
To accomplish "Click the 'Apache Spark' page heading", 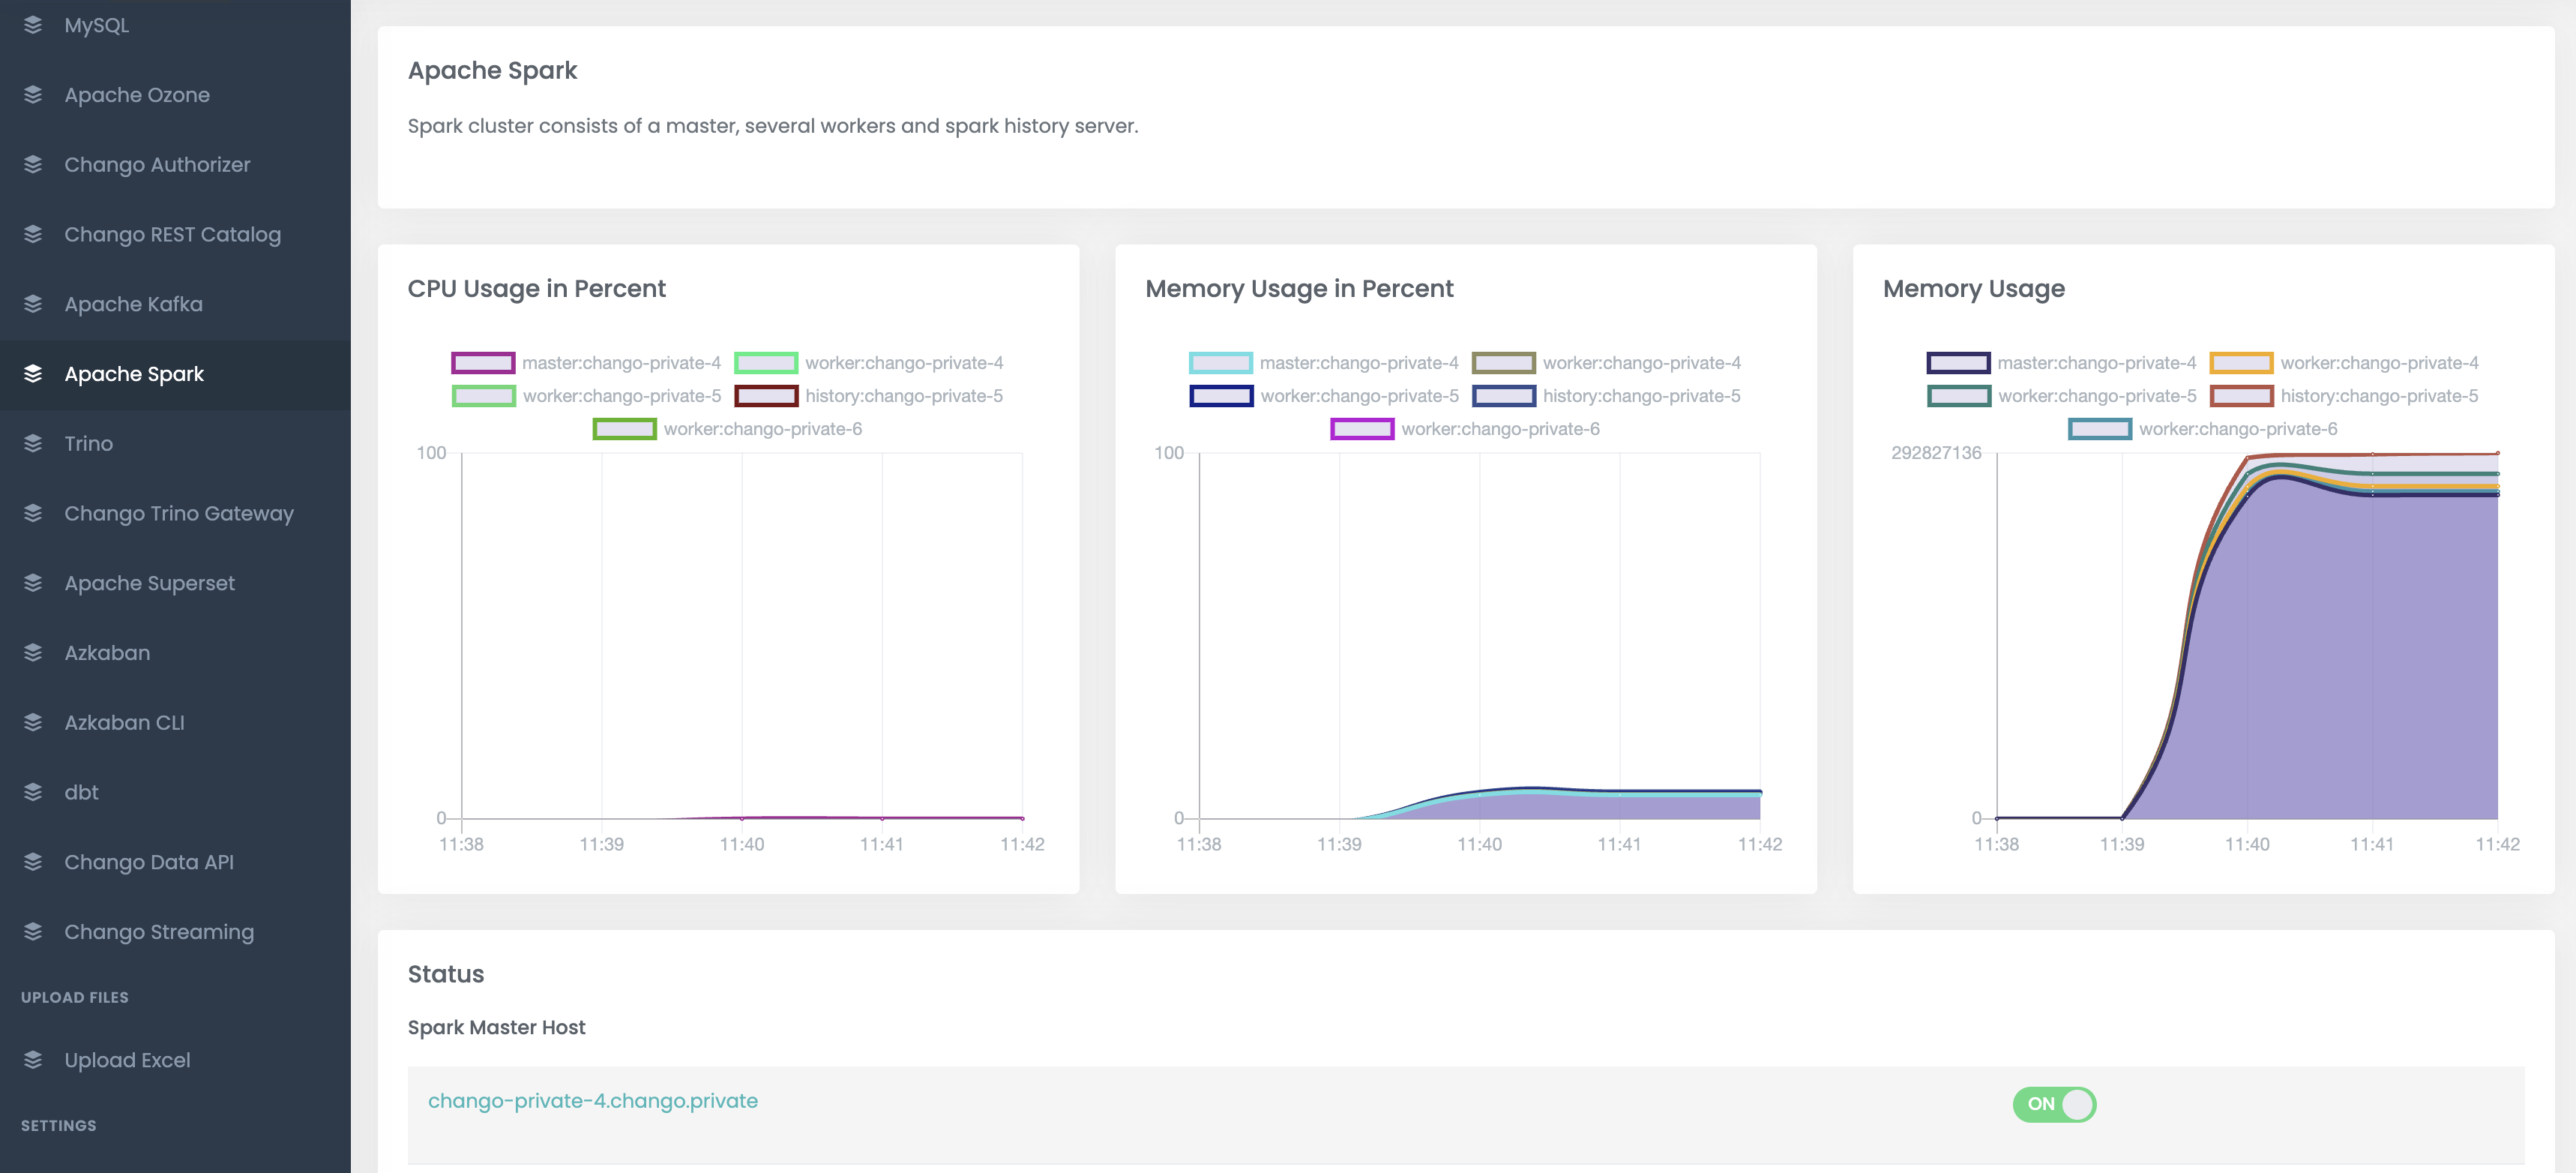I will coord(492,71).
